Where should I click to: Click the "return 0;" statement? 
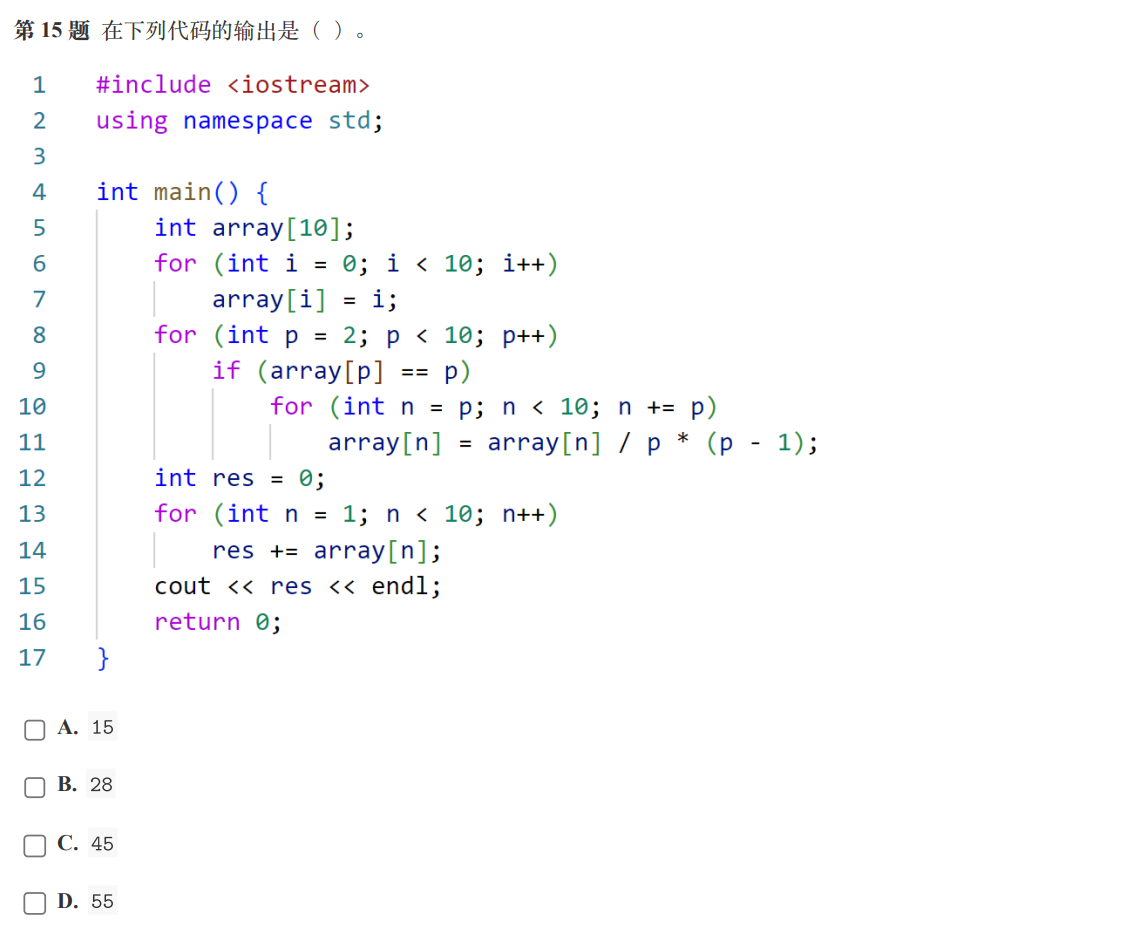point(218,622)
